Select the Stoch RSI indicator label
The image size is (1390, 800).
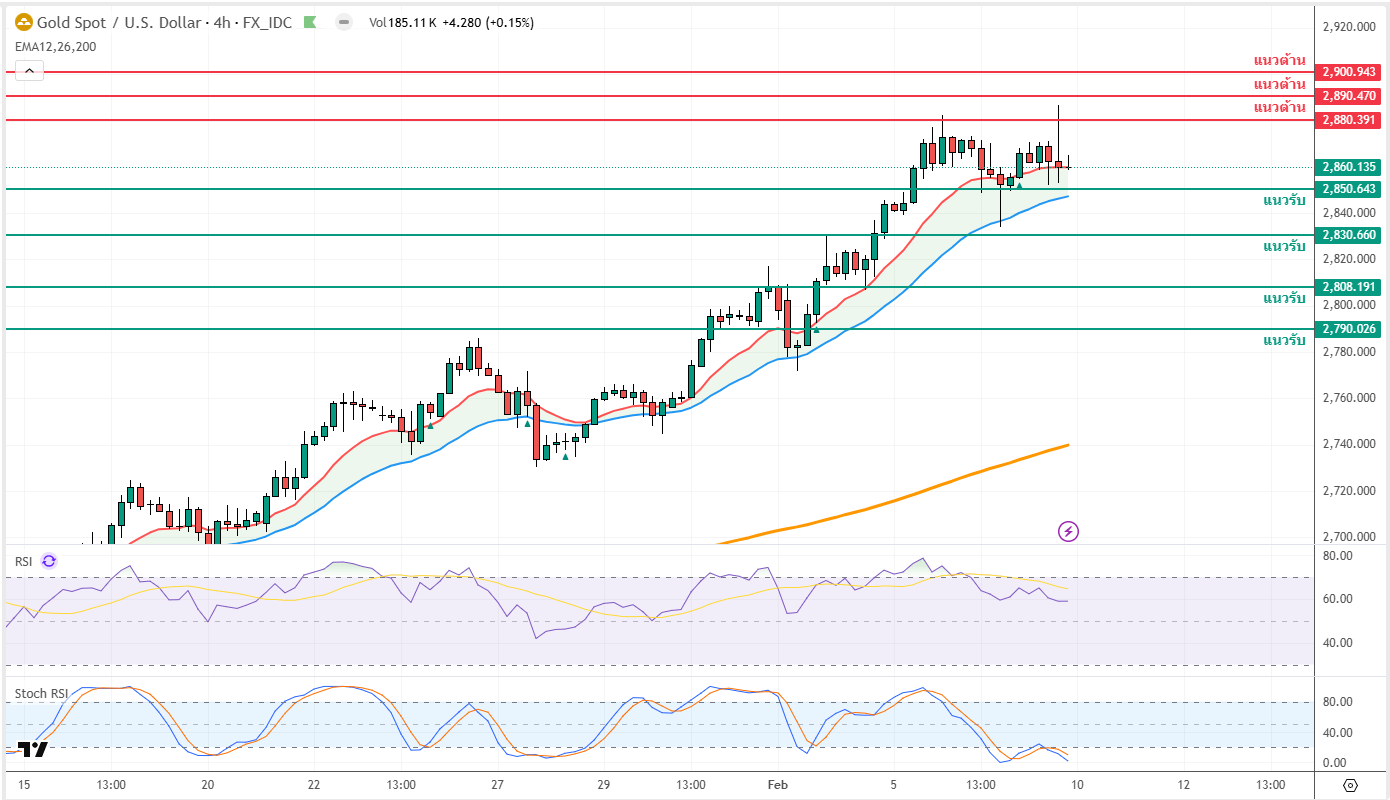[x=41, y=693]
